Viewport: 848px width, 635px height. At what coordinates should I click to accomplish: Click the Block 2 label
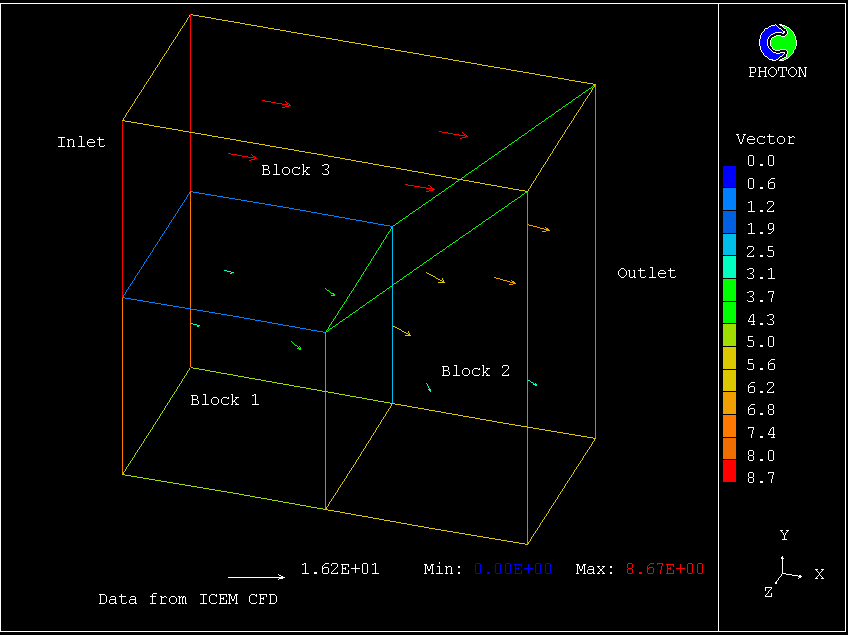[475, 371]
